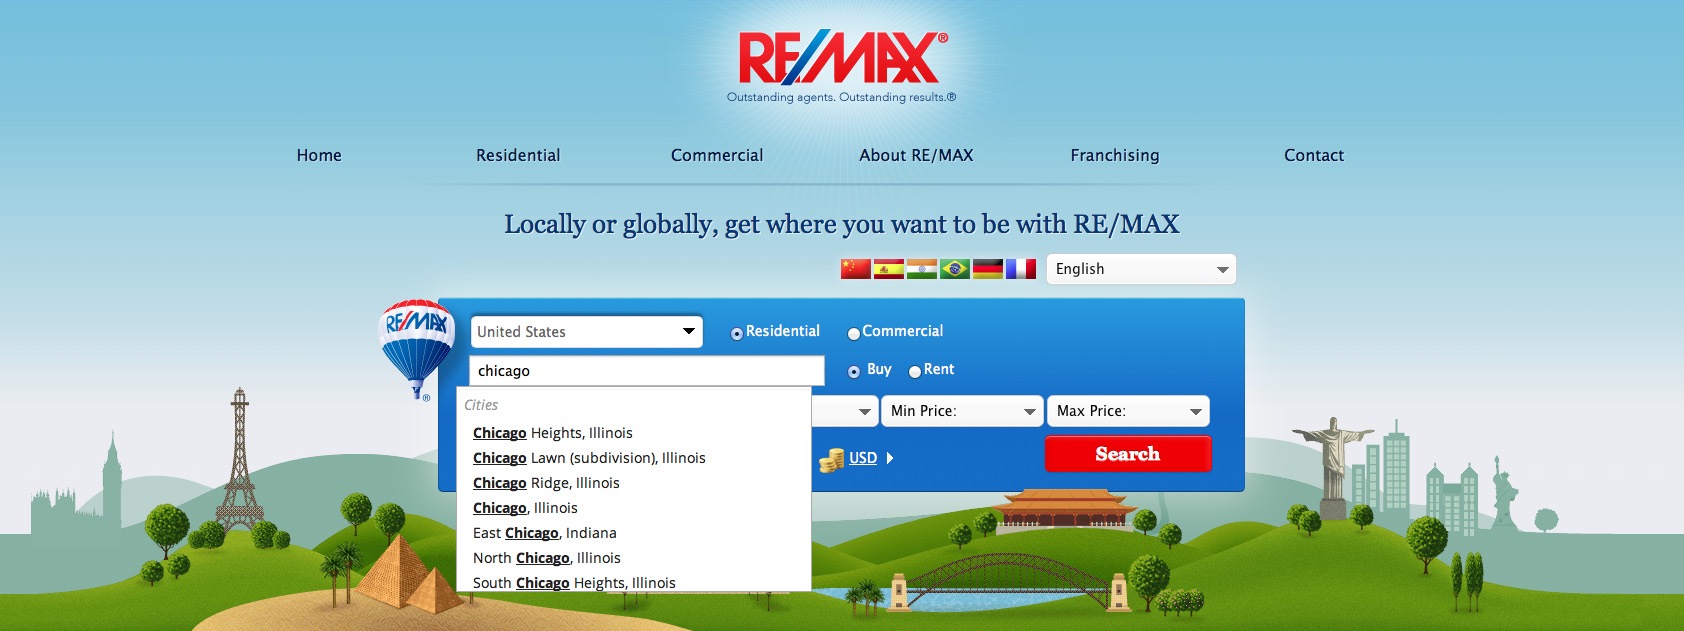
Task: Open the Residential navigation menu
Action: coord(518,155)
